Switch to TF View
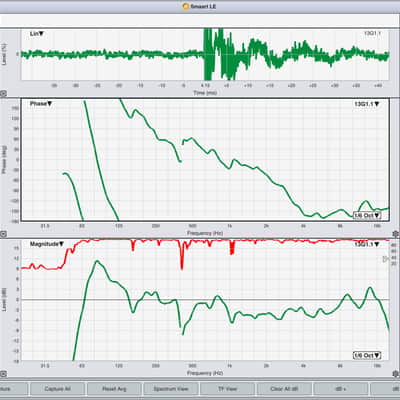 [227, 389]
